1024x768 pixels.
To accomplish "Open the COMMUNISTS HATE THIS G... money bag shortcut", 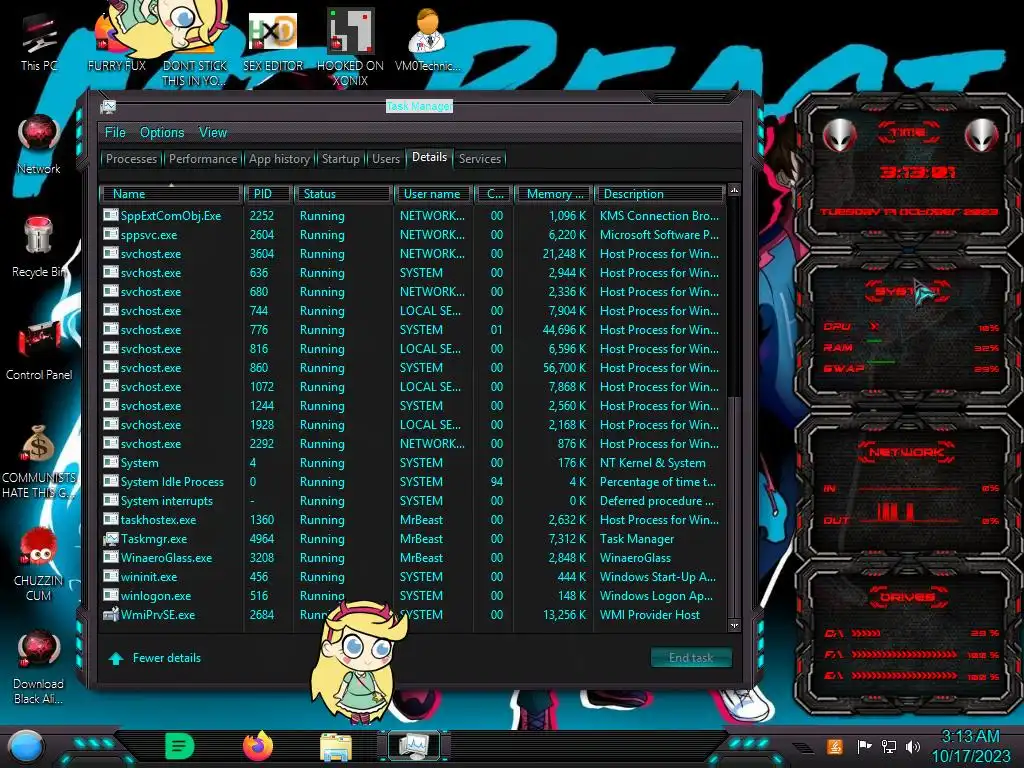I will (39, 460).
